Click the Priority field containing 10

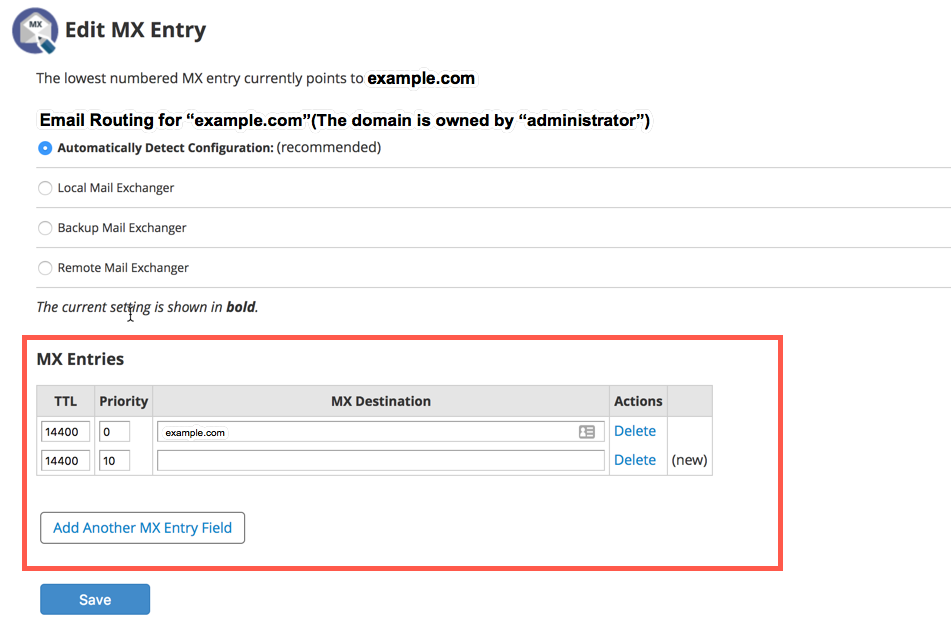click(x=114, y=461)
